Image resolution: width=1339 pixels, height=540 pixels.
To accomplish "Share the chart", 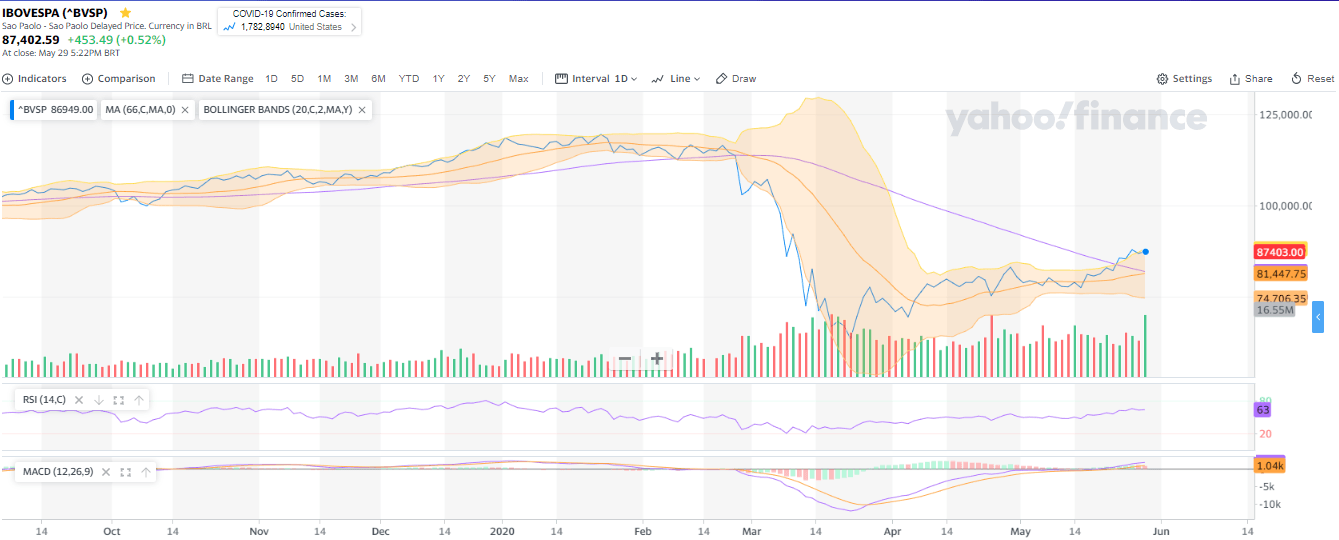I will point(1251,79).
